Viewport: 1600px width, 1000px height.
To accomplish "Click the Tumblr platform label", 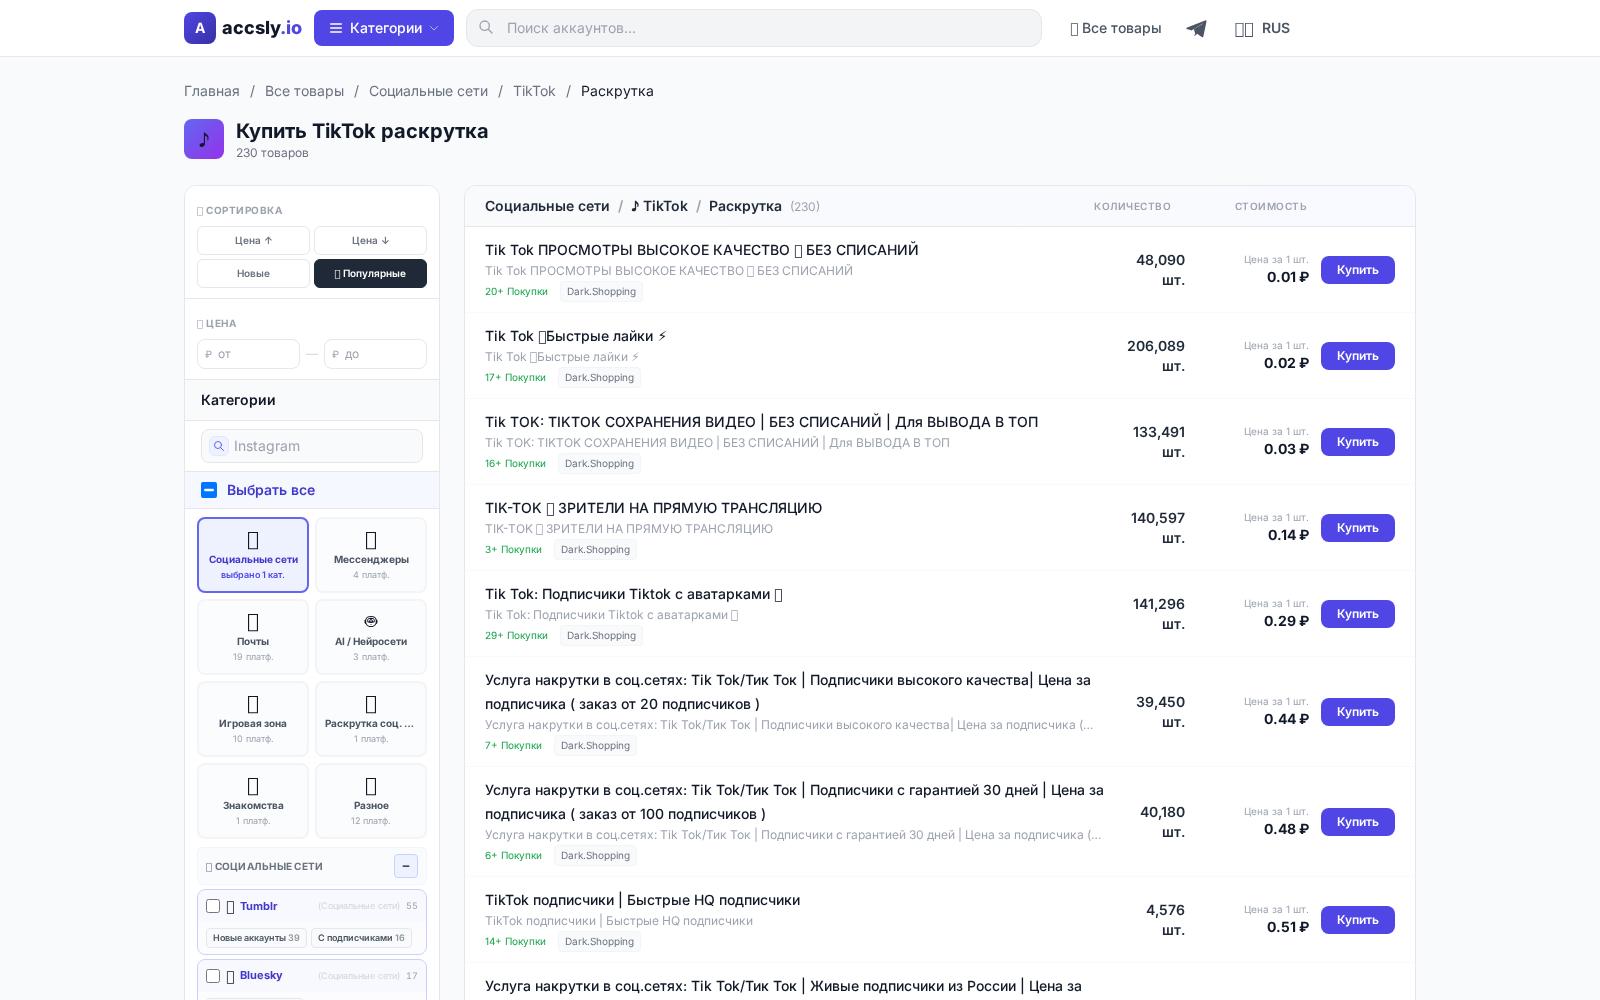I will 258,906.
